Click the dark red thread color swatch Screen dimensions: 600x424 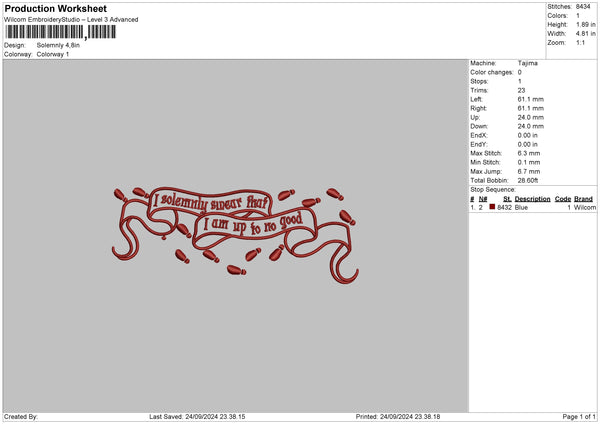(x=492, y=207)
